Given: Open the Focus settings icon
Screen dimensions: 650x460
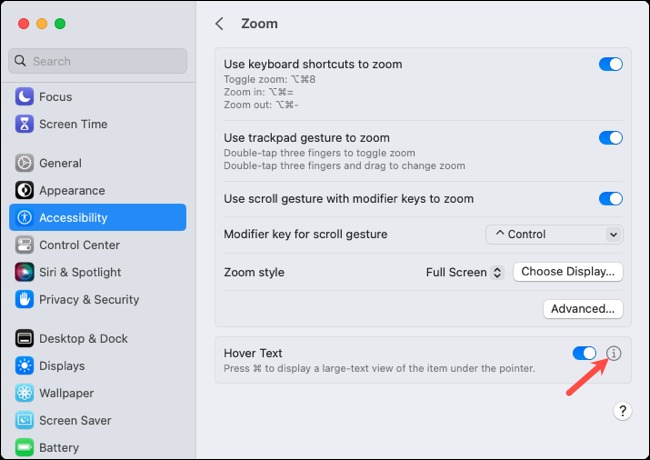Looking at the screenshot, I should tap(24, 97).
